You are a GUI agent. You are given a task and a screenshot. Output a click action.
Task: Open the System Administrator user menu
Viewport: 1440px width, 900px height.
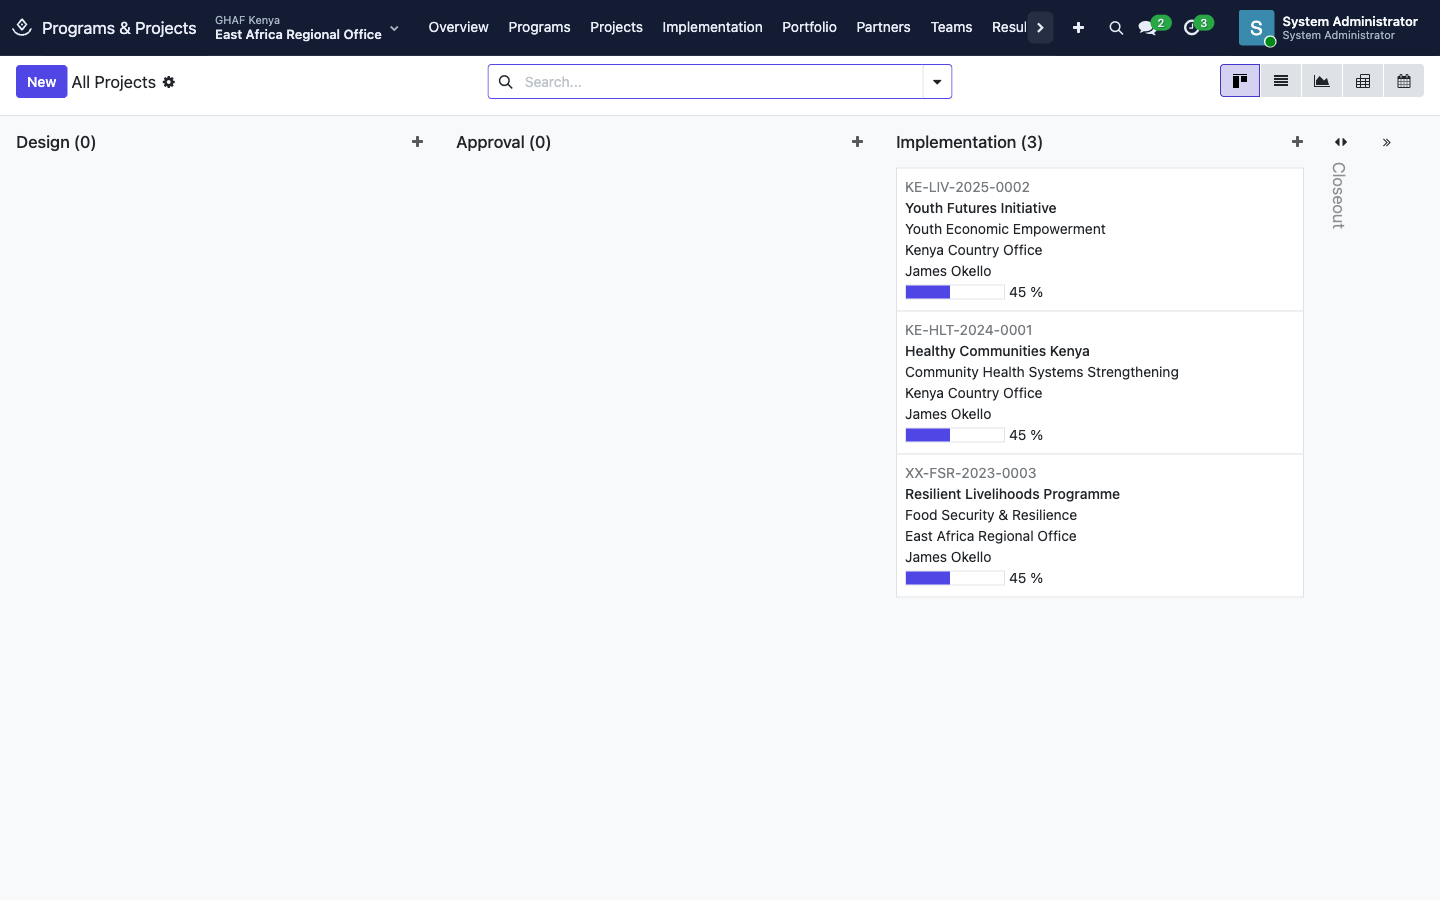[x=1328, y=28]
